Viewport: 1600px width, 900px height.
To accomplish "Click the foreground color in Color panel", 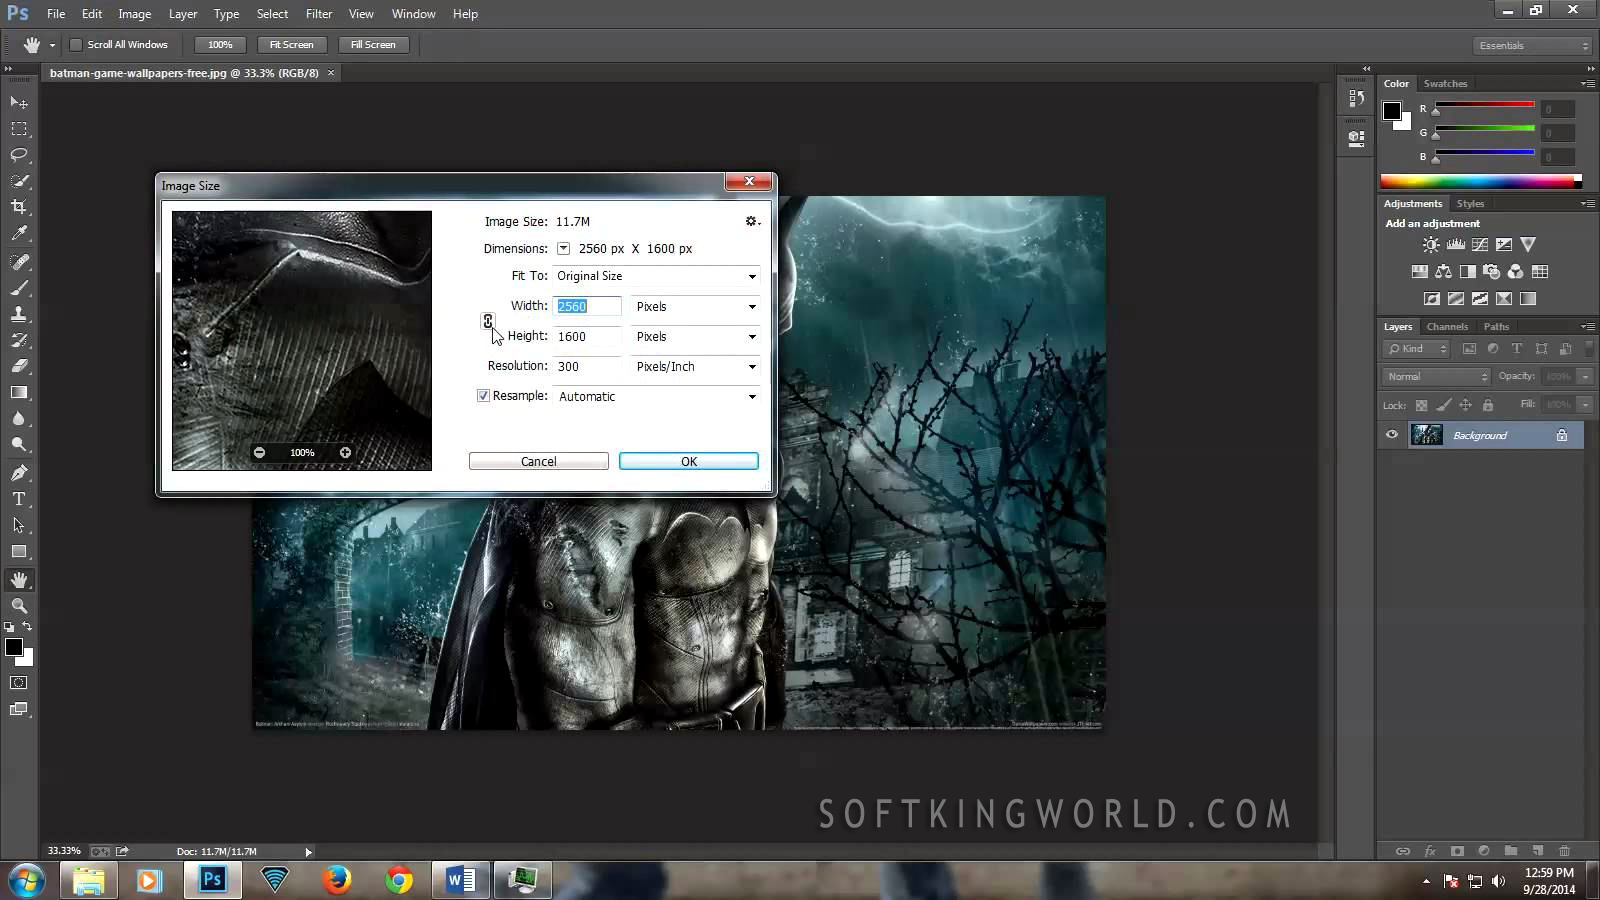I will click(1392, 111).
